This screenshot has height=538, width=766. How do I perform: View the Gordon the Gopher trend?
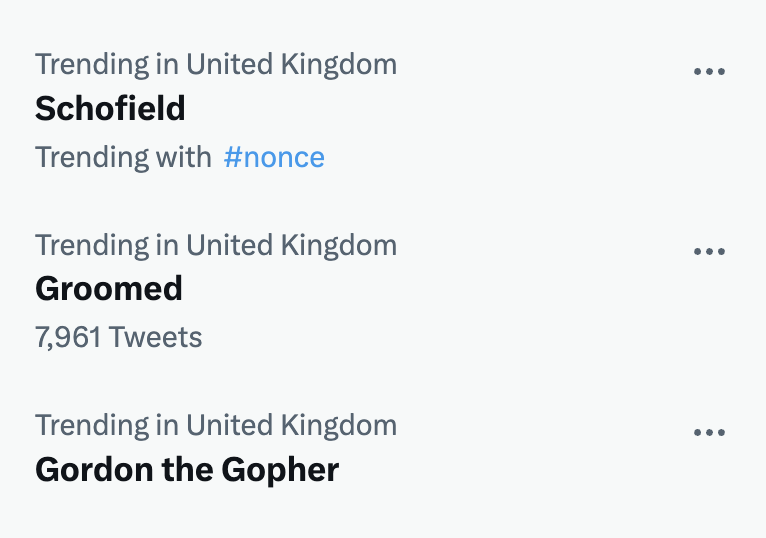click(187, 468)
